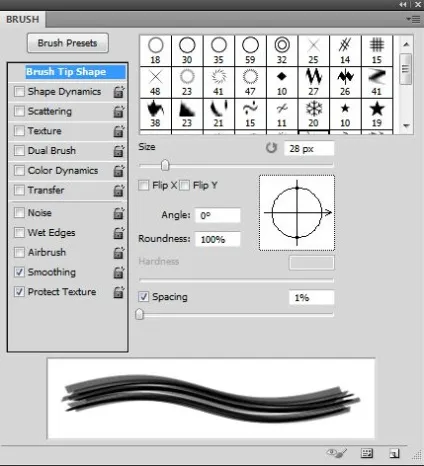Toggle the lock next to Shape Dynamics

tap(119, 92)
